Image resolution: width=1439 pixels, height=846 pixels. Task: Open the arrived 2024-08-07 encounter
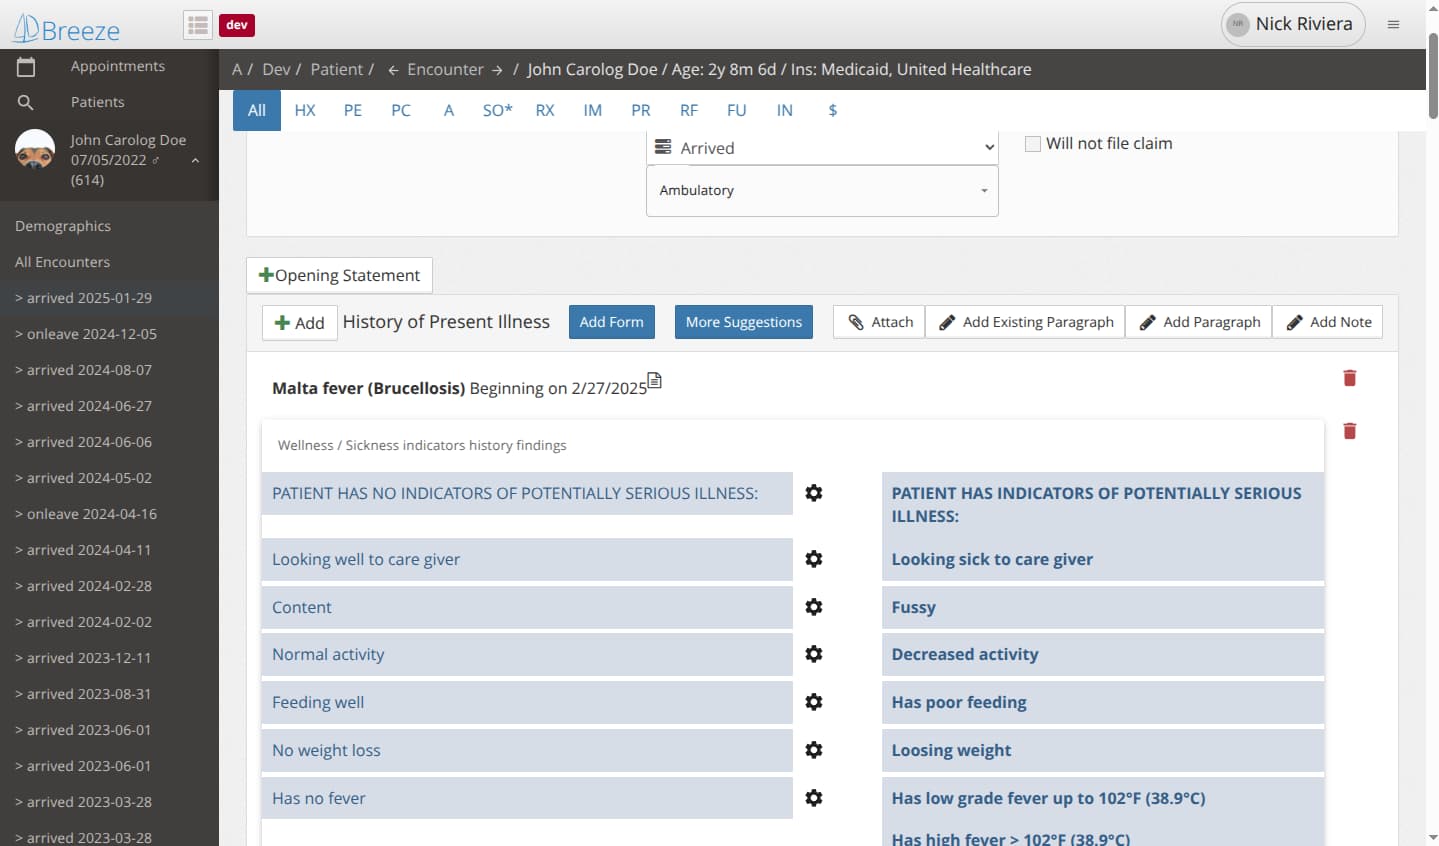[89, 370]
